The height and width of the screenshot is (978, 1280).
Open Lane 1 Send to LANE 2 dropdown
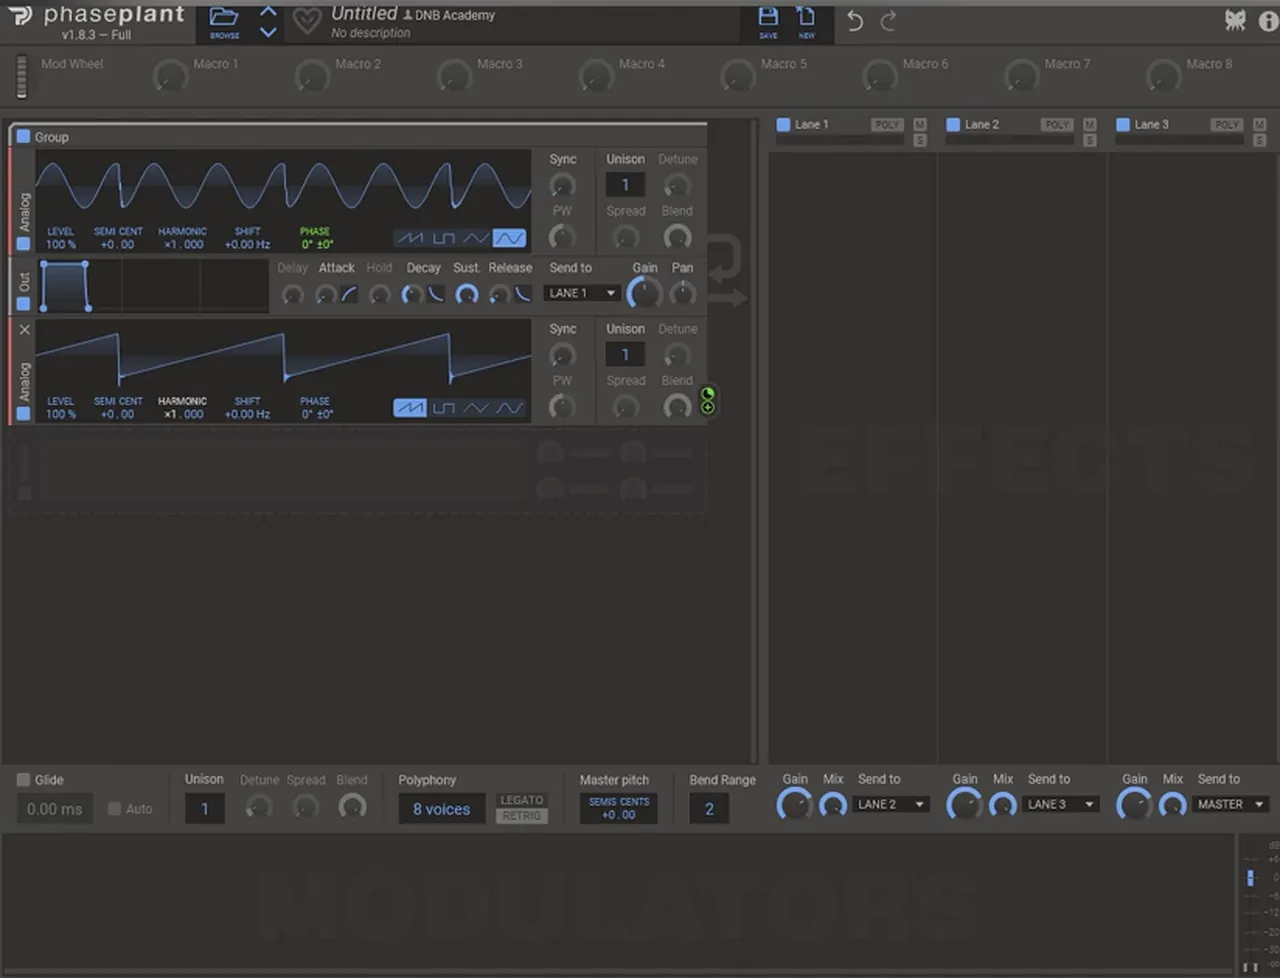pyautogui.click(x=891, y=804)
